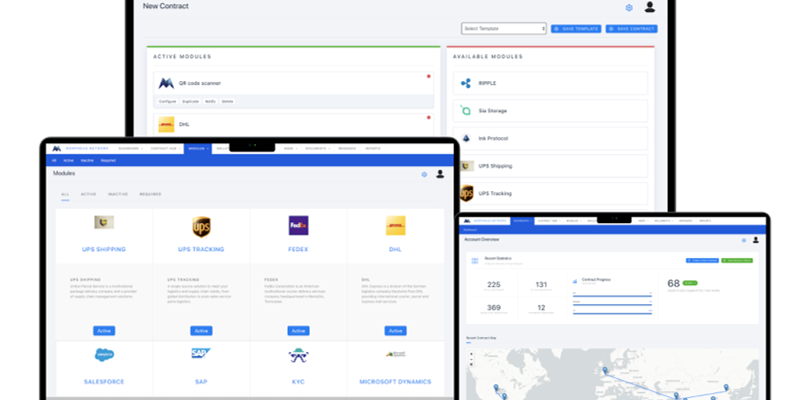801x400 pixels.
Task: Toggle the Active status on UPS Shipping
Action: pos(104,330)
